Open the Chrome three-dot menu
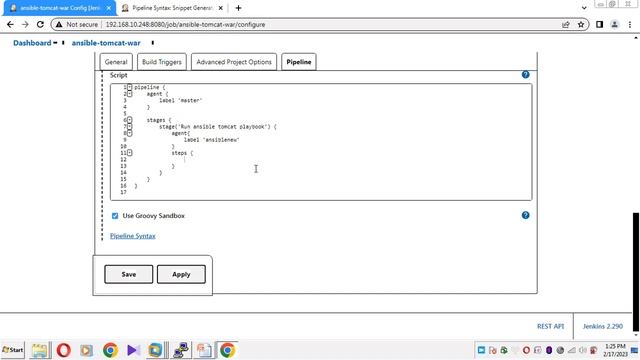Screen dimensions: 640x360 (x=630, y=24)
